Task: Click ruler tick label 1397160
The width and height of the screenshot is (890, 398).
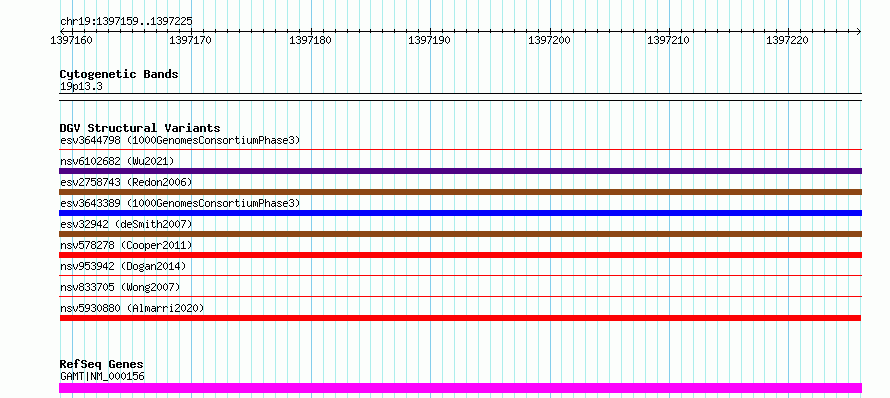Action: 72,40
